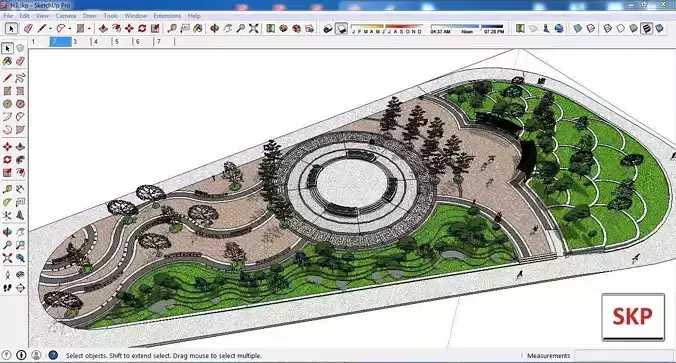Select the Make Component tool in left toolbar
The image size is (676, 363).
pos(20,48)
